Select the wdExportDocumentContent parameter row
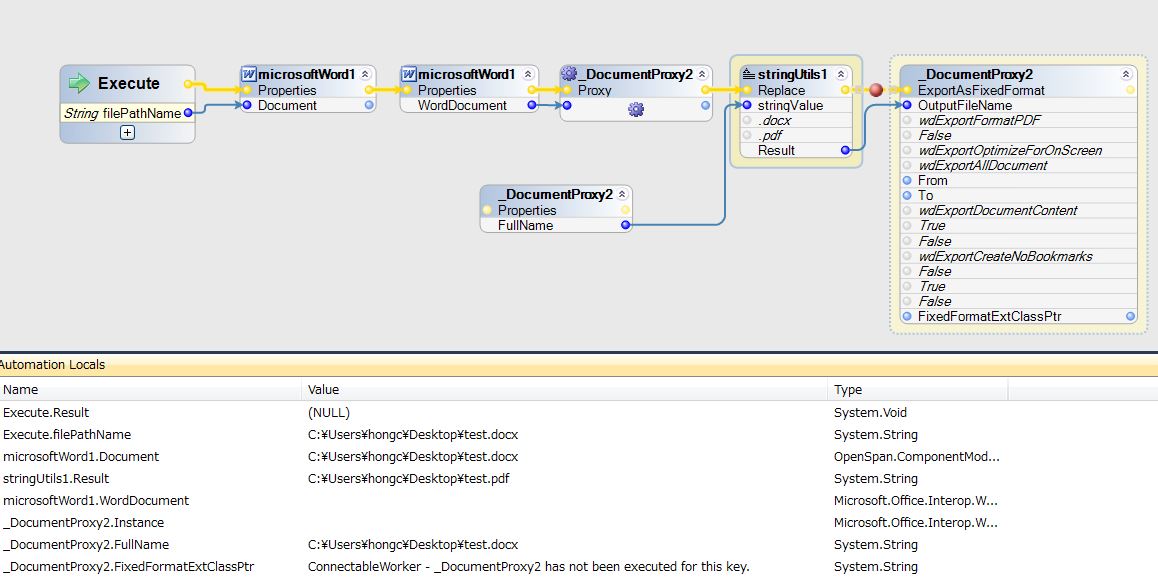 tap(1018, 211)
